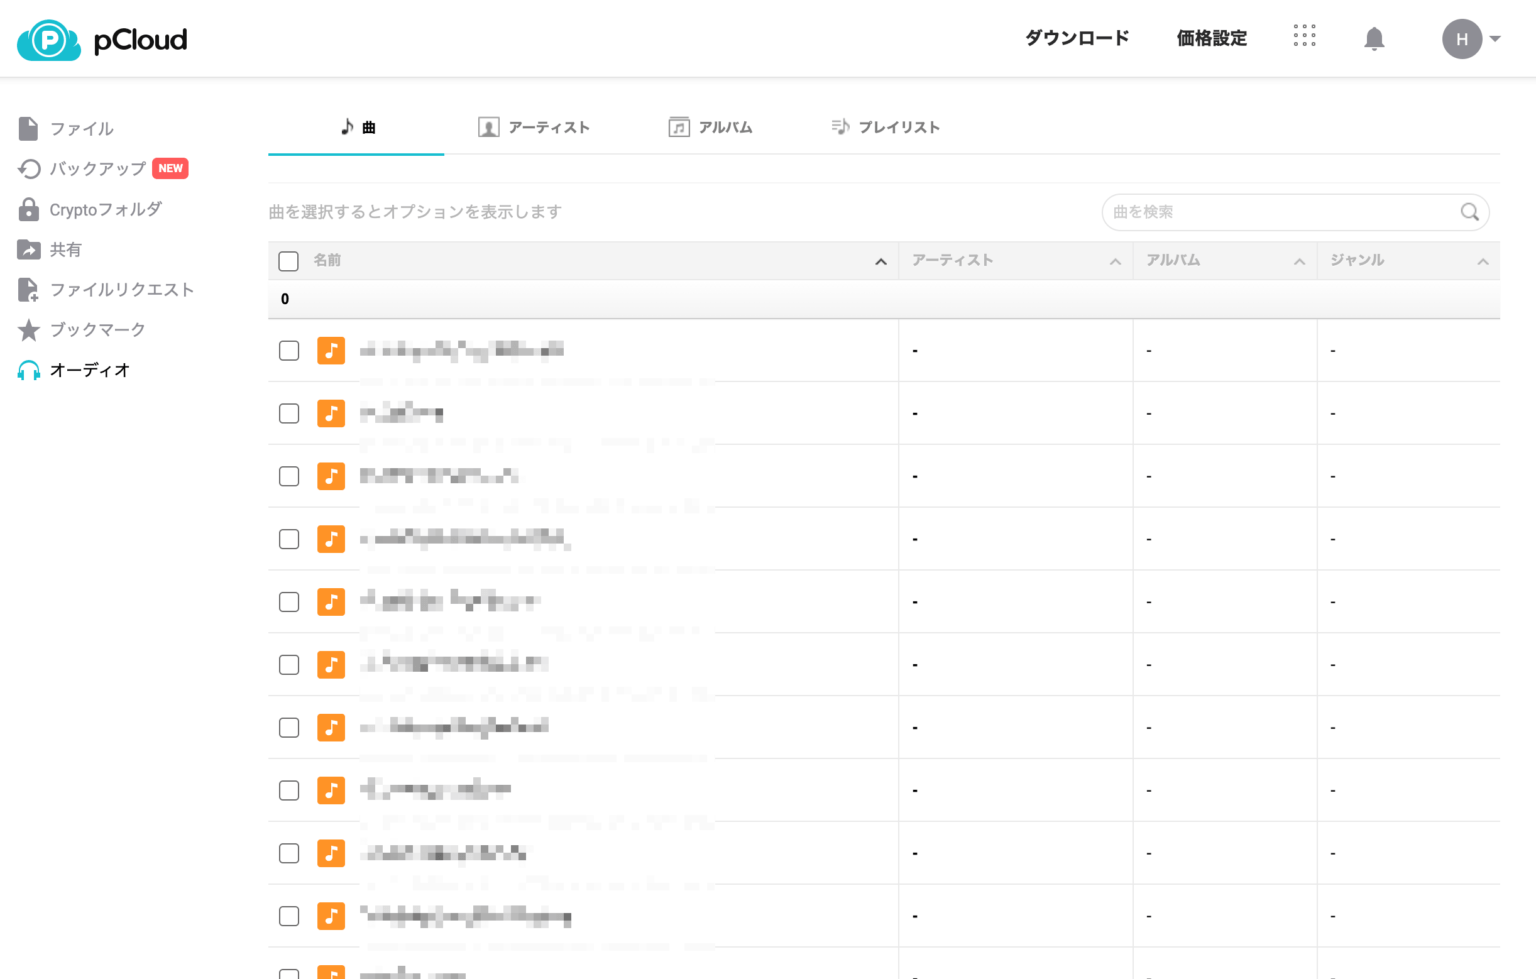
Task: Check the first song's checkbox
Action: coord(288,350)
